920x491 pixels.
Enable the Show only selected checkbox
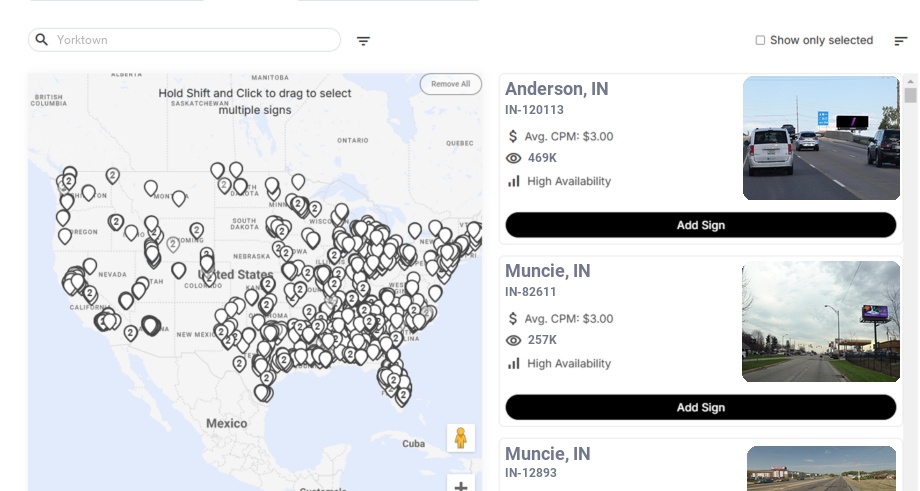coord(760,41)
